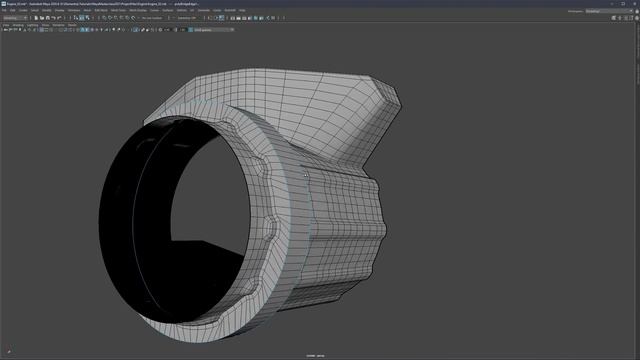Toggle Snap to points
This screenshot has width=640, height=360.
tap(116, 18)
